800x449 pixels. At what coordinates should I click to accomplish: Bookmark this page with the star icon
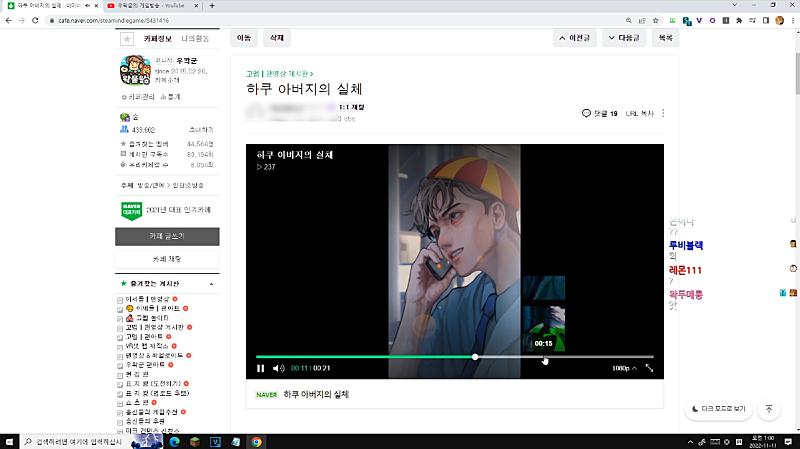click(656, 20)
